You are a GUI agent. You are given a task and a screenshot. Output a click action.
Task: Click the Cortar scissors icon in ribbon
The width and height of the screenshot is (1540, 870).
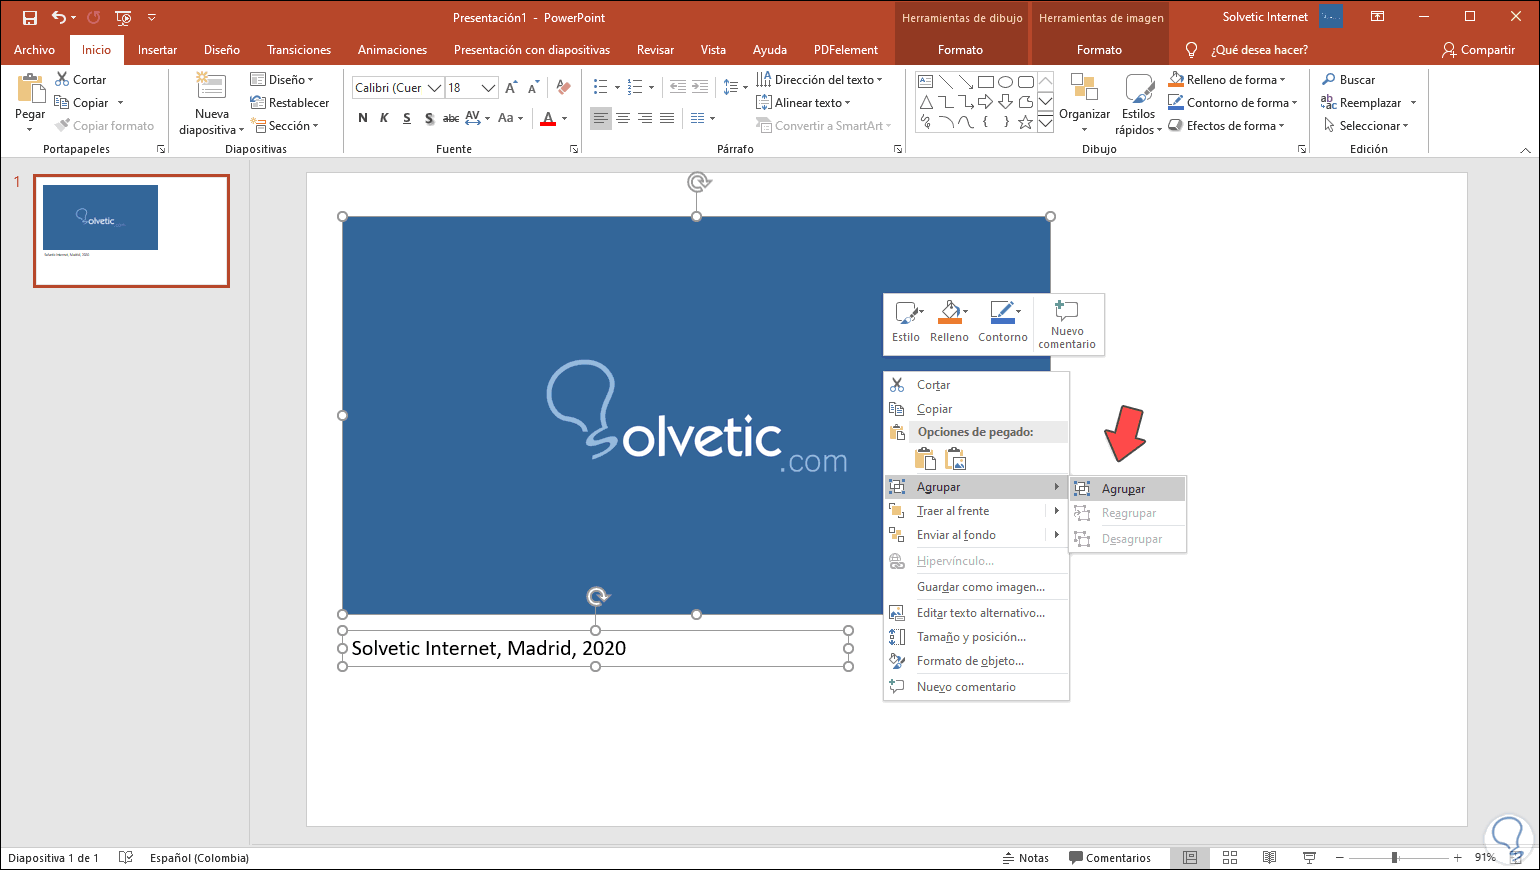[x=62, y=79]
